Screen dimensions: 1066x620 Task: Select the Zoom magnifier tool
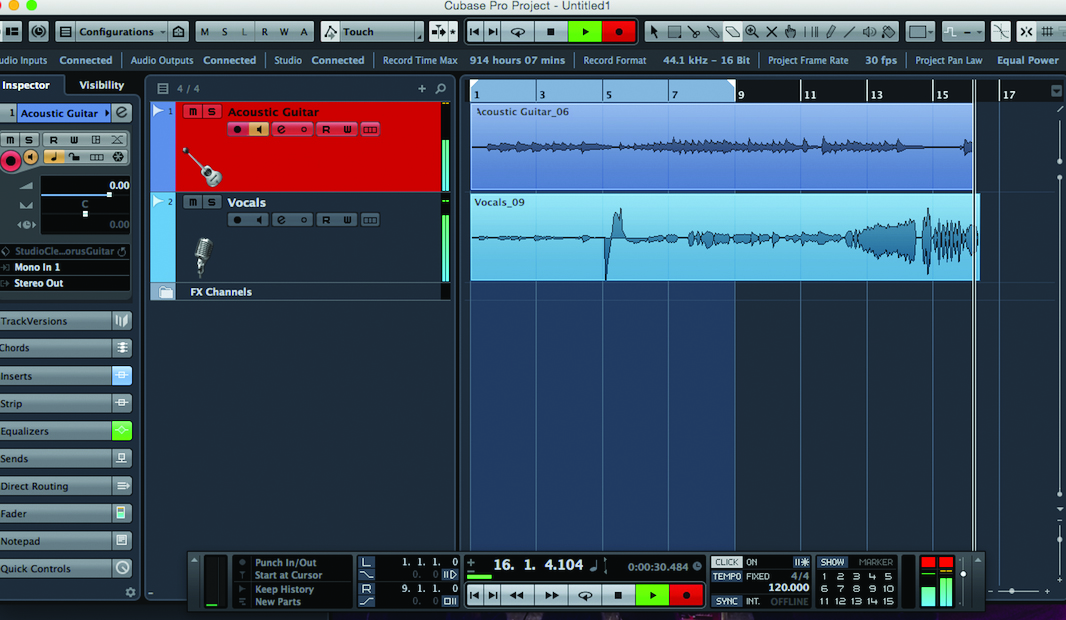point(751,31)
